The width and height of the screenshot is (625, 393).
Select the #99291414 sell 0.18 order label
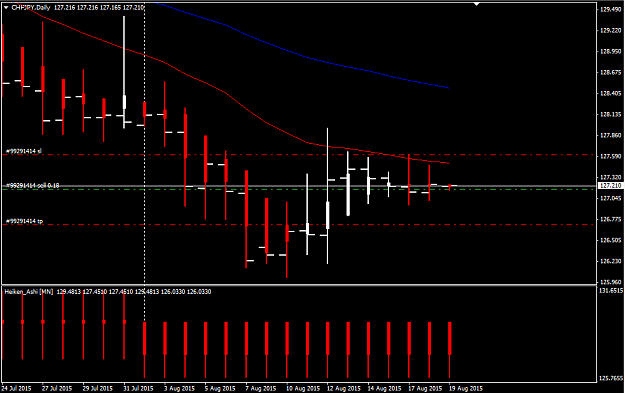coord(32,185)
